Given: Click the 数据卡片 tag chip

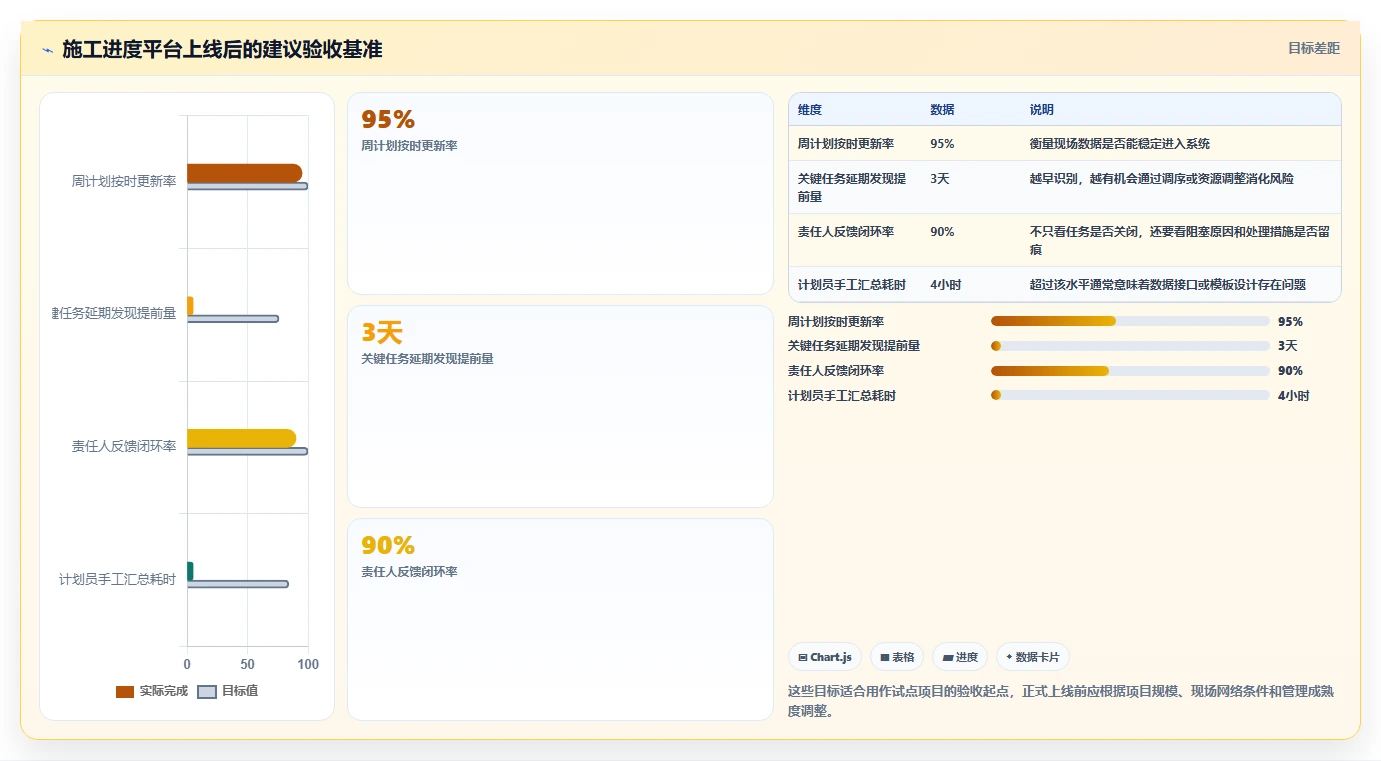Looking at the screenshot, I should (1033, 657).
